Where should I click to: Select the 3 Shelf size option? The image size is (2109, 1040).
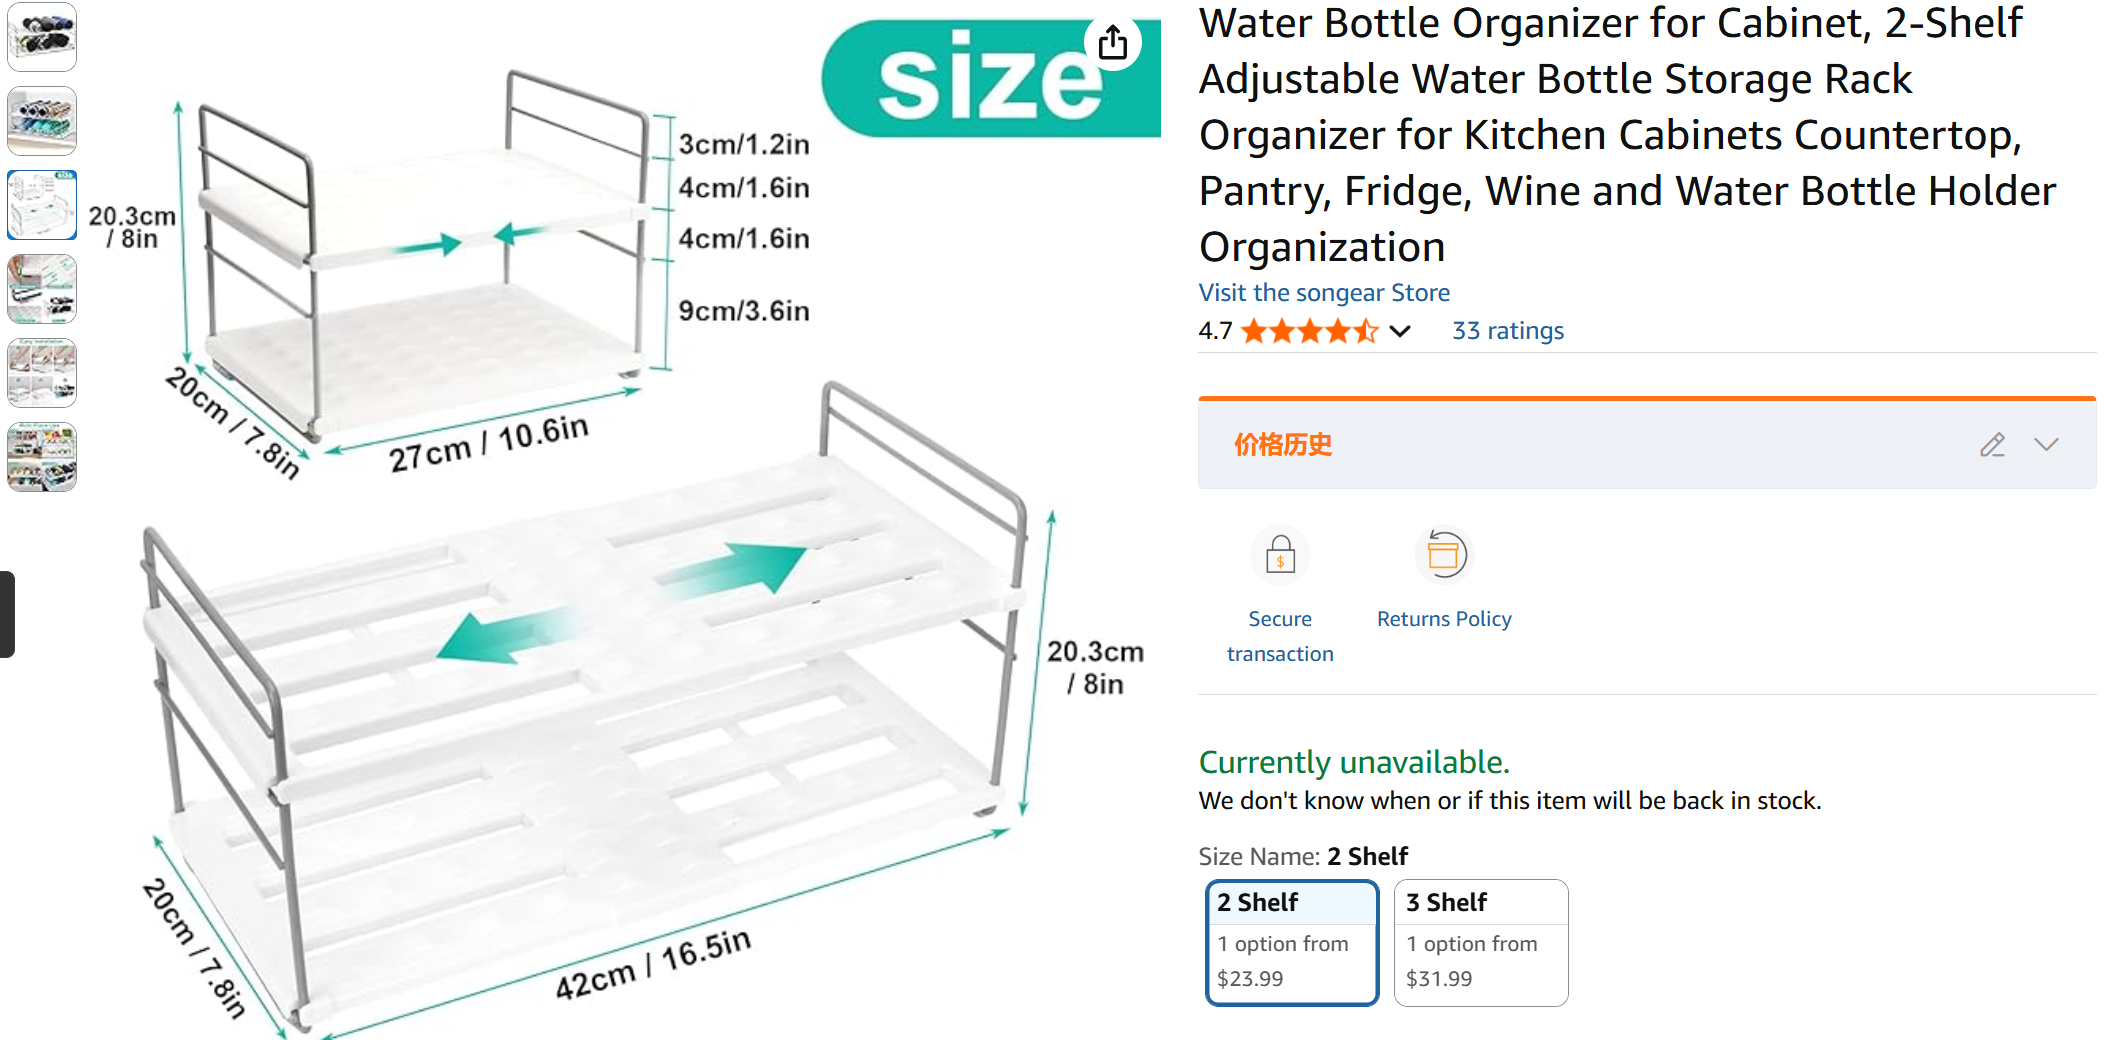click(x=1480, y=942)
